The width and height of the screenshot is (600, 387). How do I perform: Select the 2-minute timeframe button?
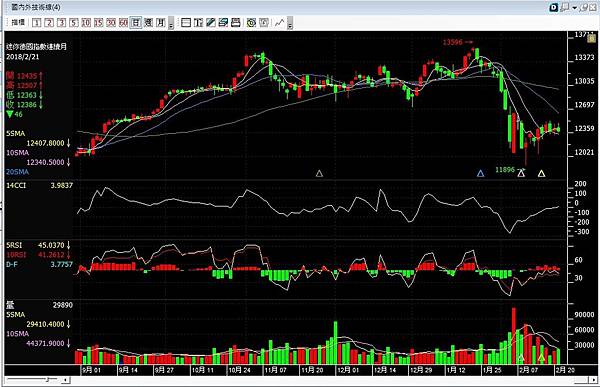[x=49, y=23]
